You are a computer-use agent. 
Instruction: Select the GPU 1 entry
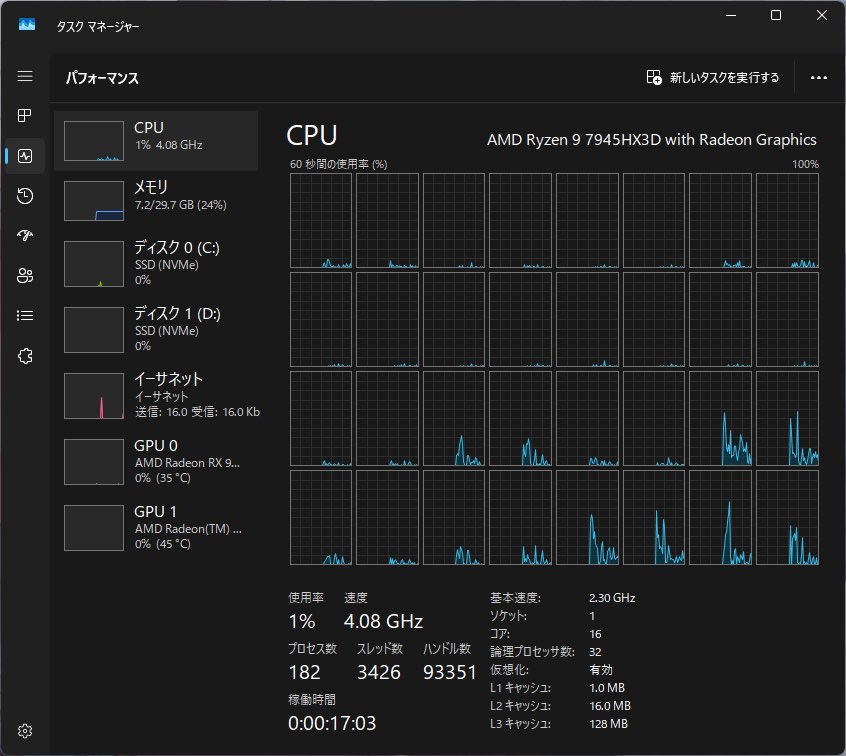point(156,527)
